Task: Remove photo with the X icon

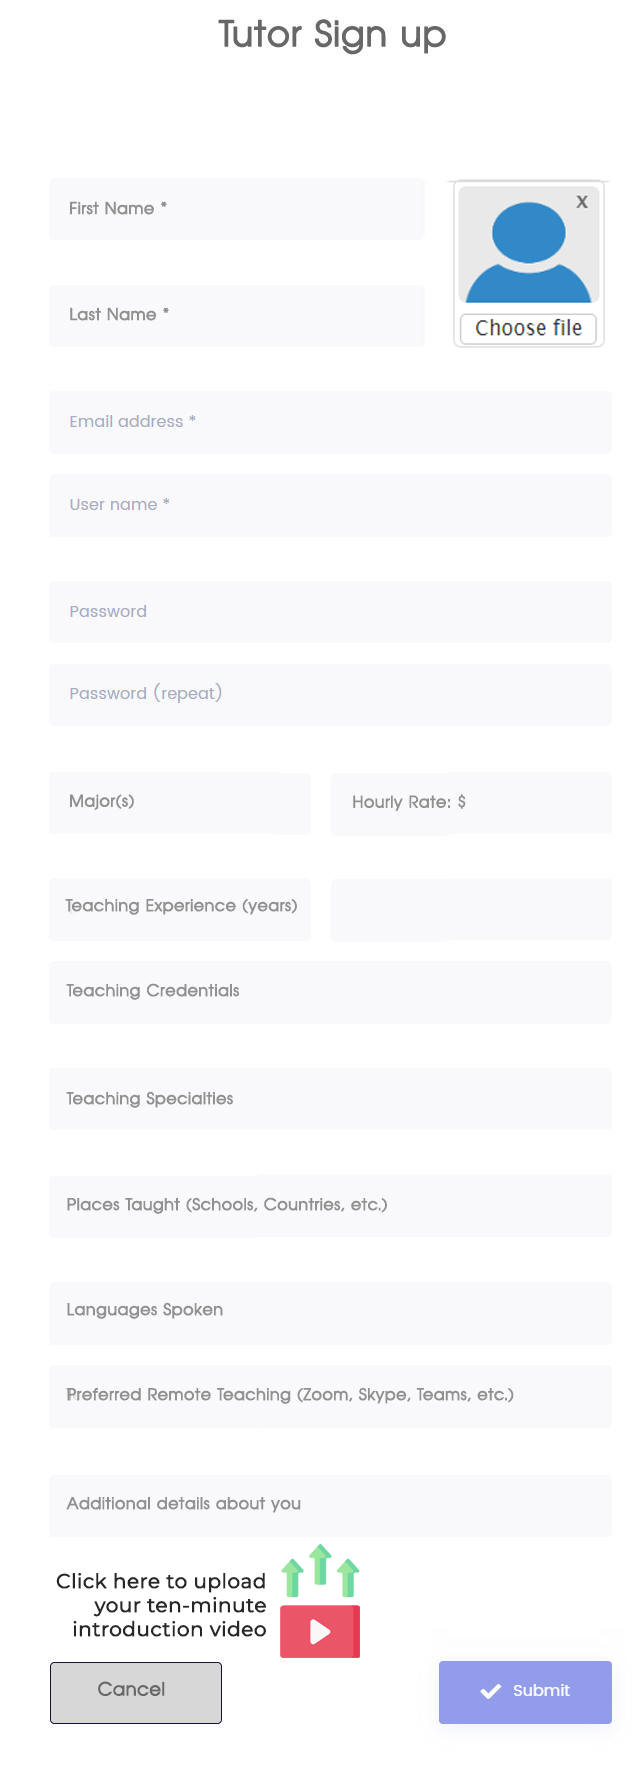Action: click(582, 202)
